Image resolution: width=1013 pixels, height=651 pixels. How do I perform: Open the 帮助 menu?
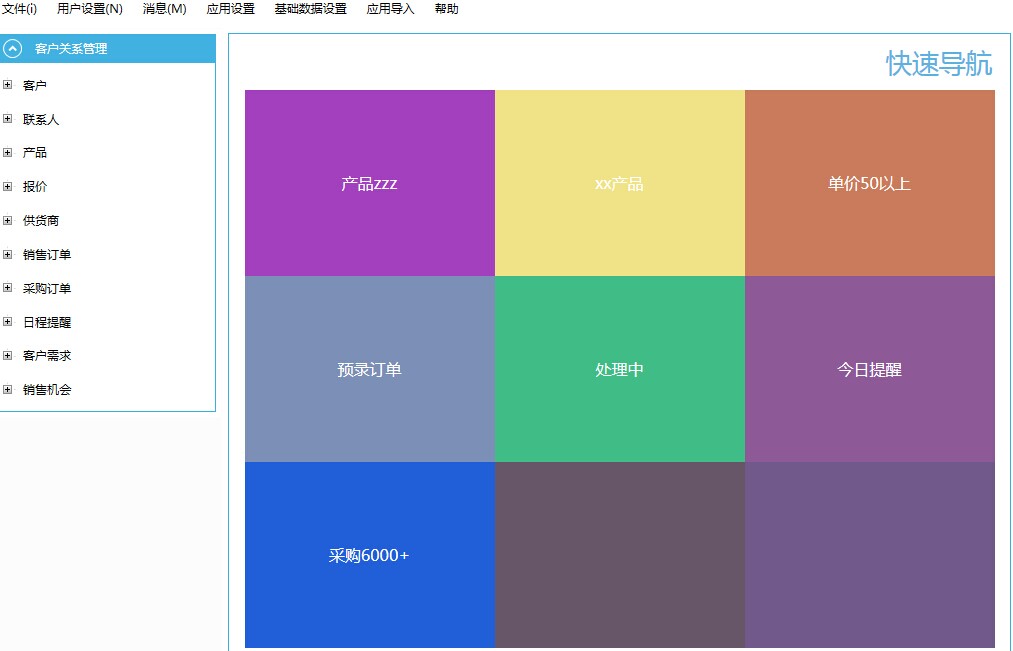[446, 9]
